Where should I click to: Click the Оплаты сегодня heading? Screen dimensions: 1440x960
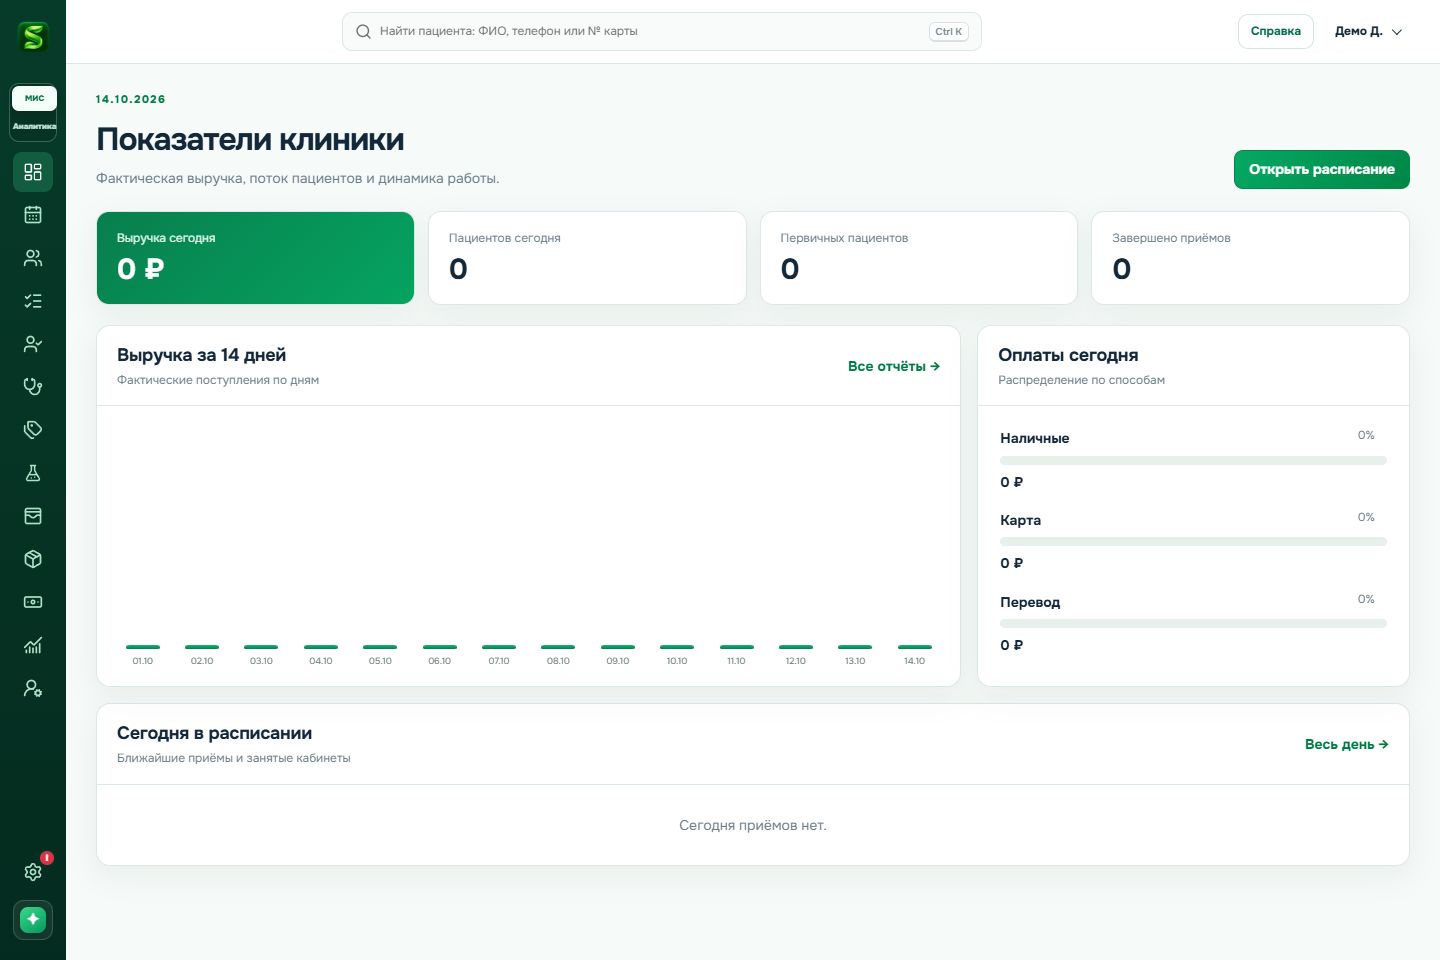[1068, 355]
